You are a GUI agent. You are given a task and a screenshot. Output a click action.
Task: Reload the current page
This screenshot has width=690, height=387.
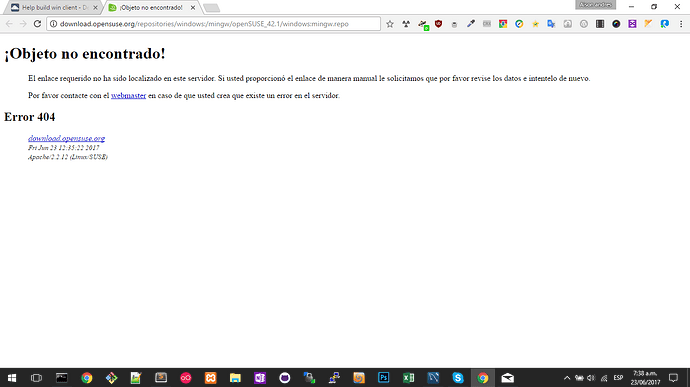point(37,24)
